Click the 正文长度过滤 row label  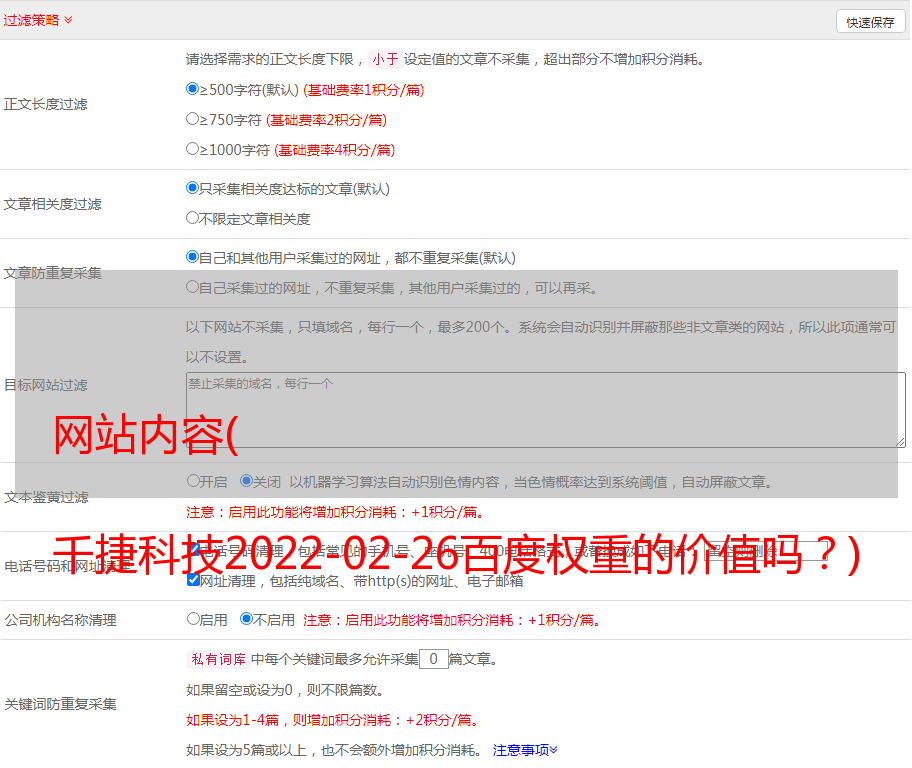point(45,104)
